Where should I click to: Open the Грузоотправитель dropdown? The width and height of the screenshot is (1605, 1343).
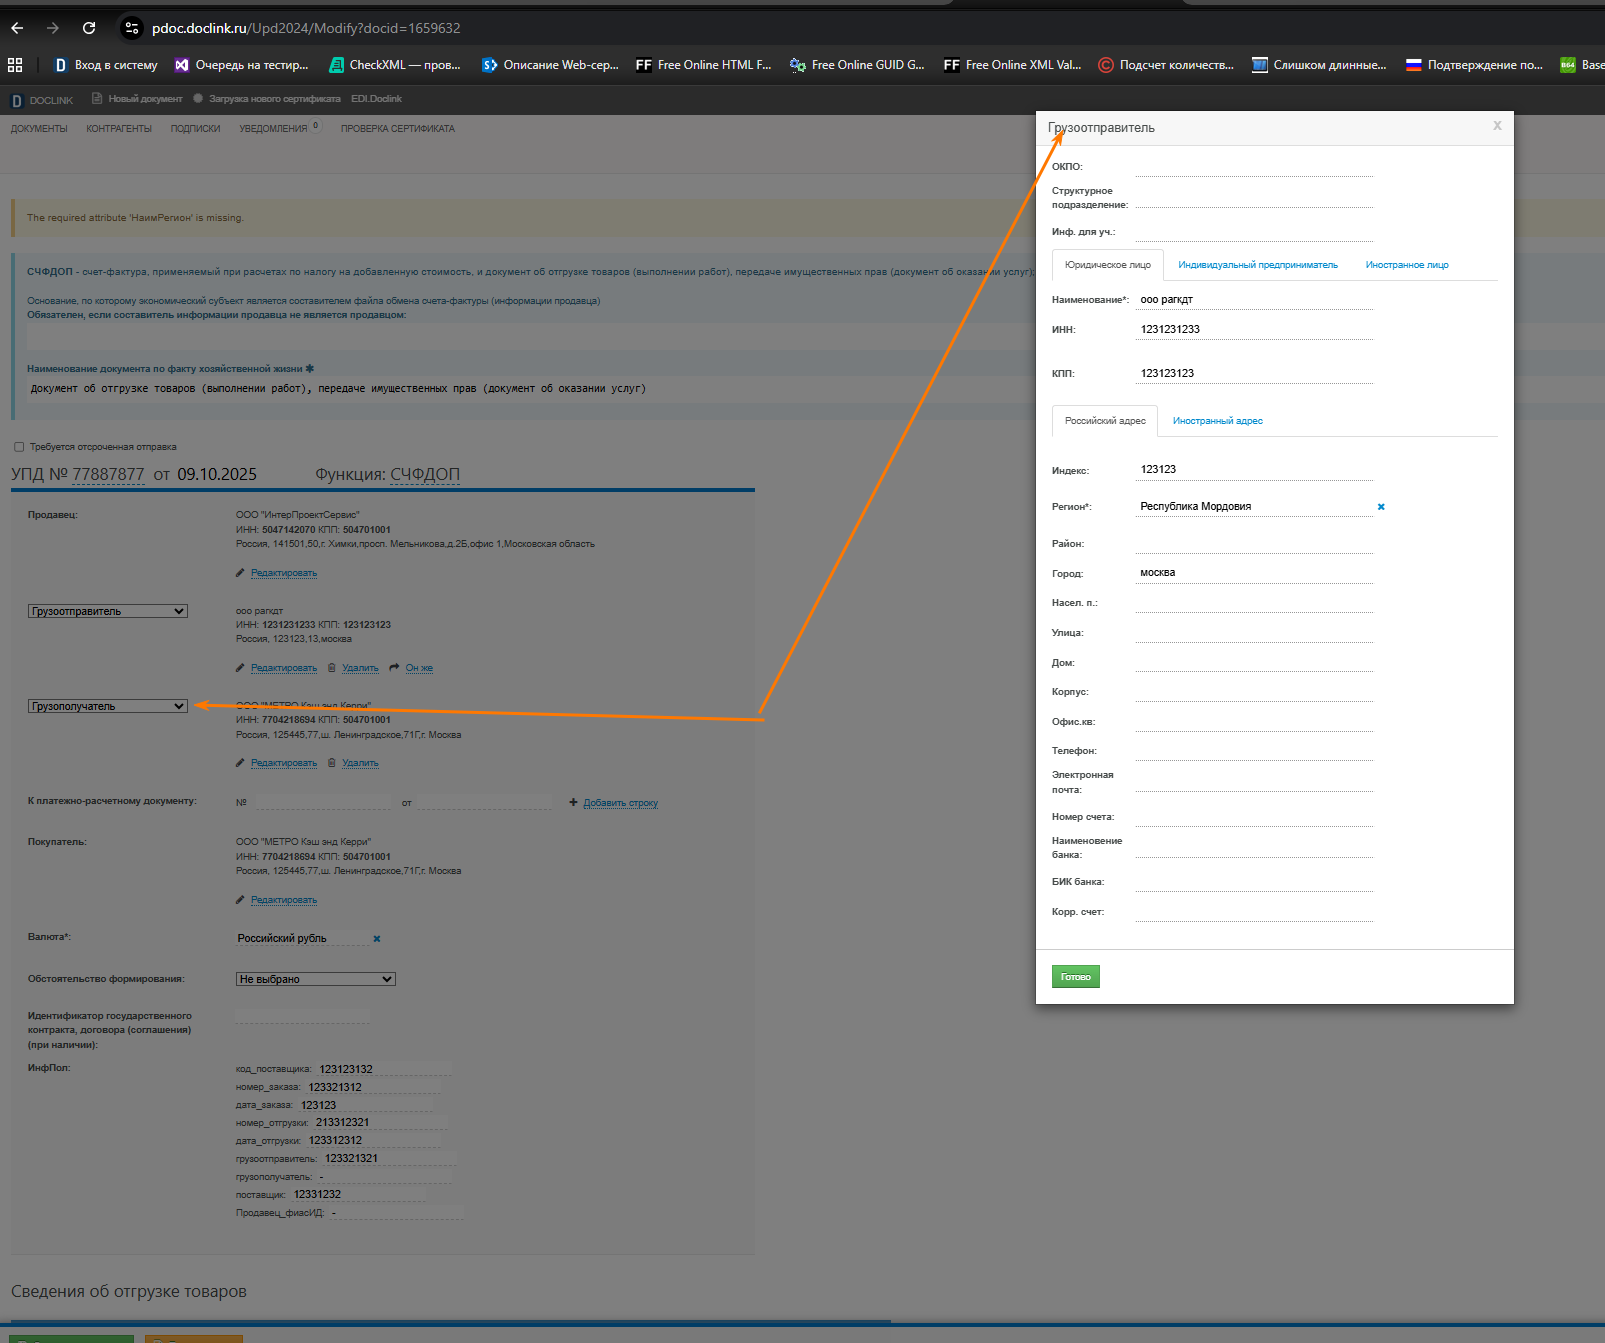point(108,611)
